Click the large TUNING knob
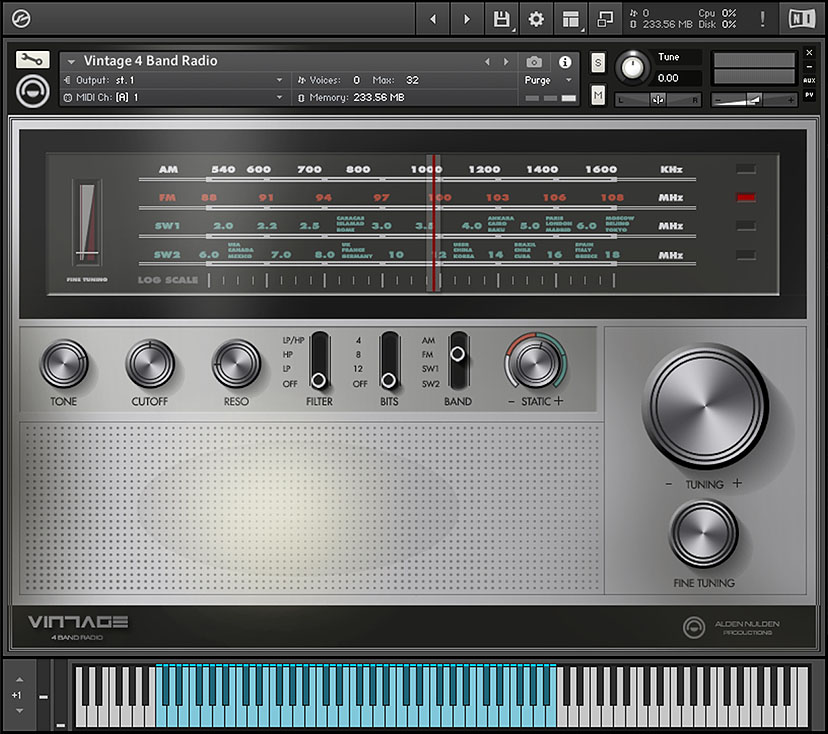This screenshot has width=828, height=734. click(x=705, y=405)
